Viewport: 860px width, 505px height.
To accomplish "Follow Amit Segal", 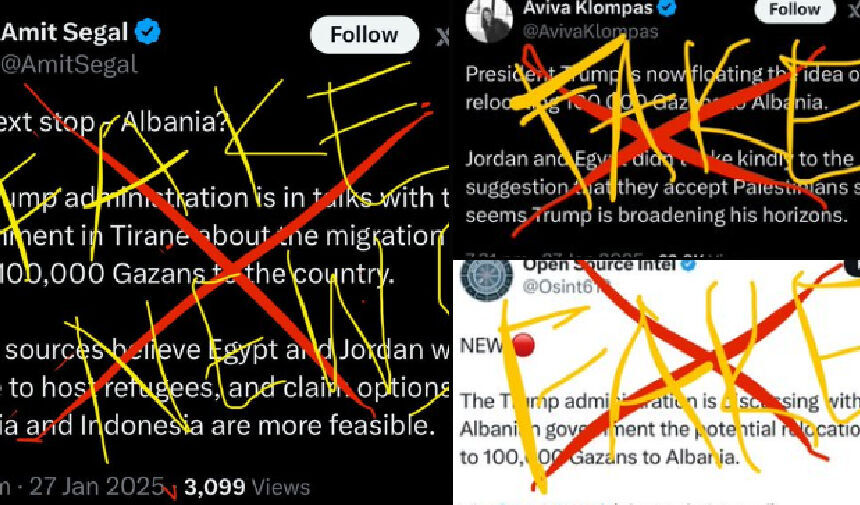I will pos(364,35).
